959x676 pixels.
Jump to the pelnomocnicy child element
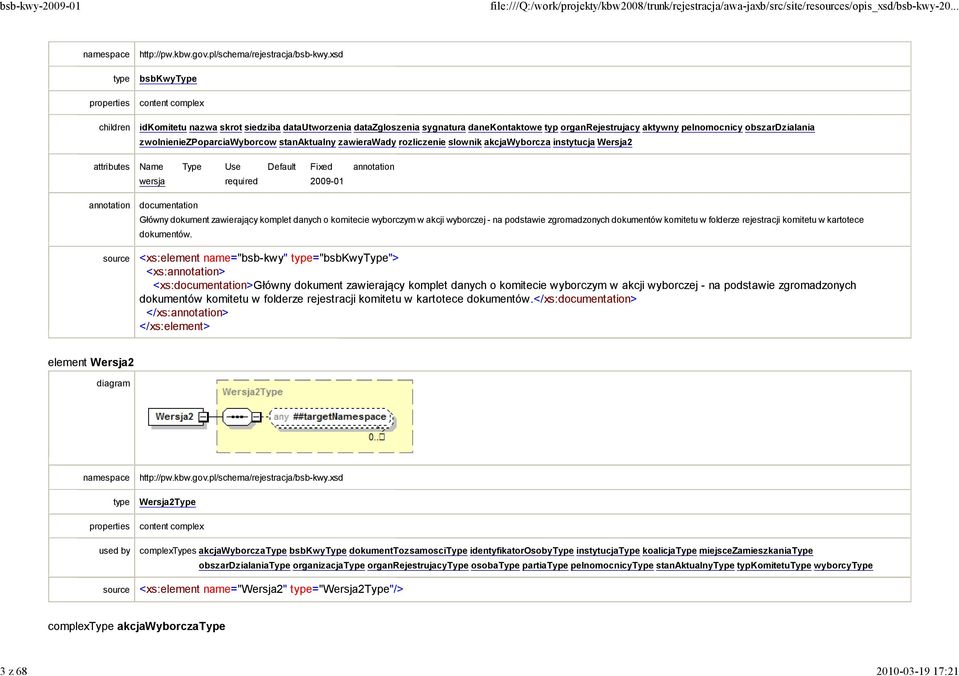tap(712, 127)
